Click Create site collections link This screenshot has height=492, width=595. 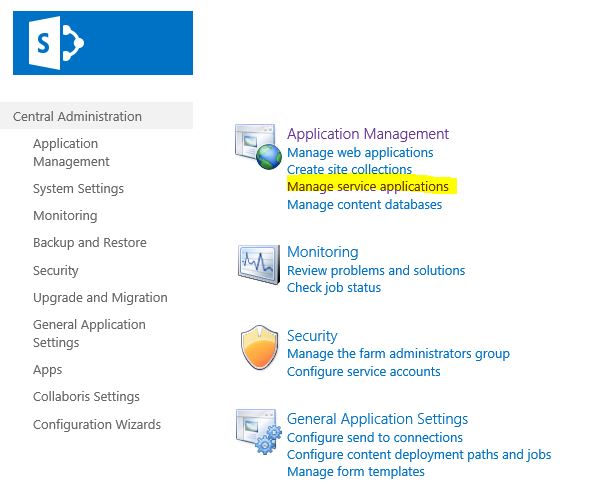(349, 169)
